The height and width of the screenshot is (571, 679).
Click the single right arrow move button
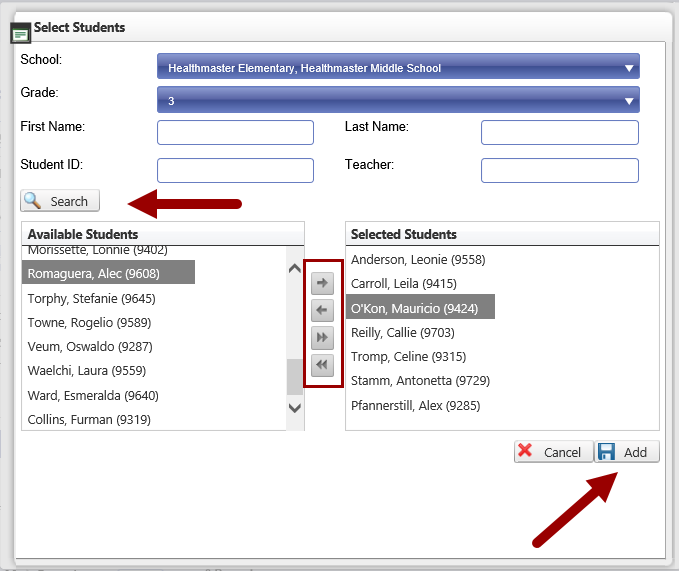pyautogui.click(x=322, y=283)
